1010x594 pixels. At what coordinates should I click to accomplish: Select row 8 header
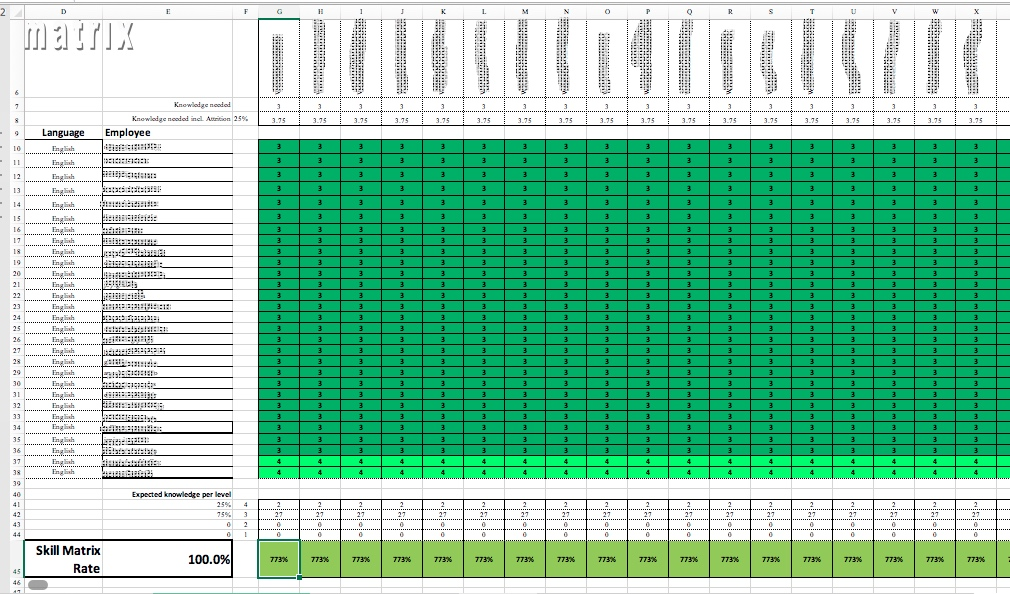click(x=17, y=120)
